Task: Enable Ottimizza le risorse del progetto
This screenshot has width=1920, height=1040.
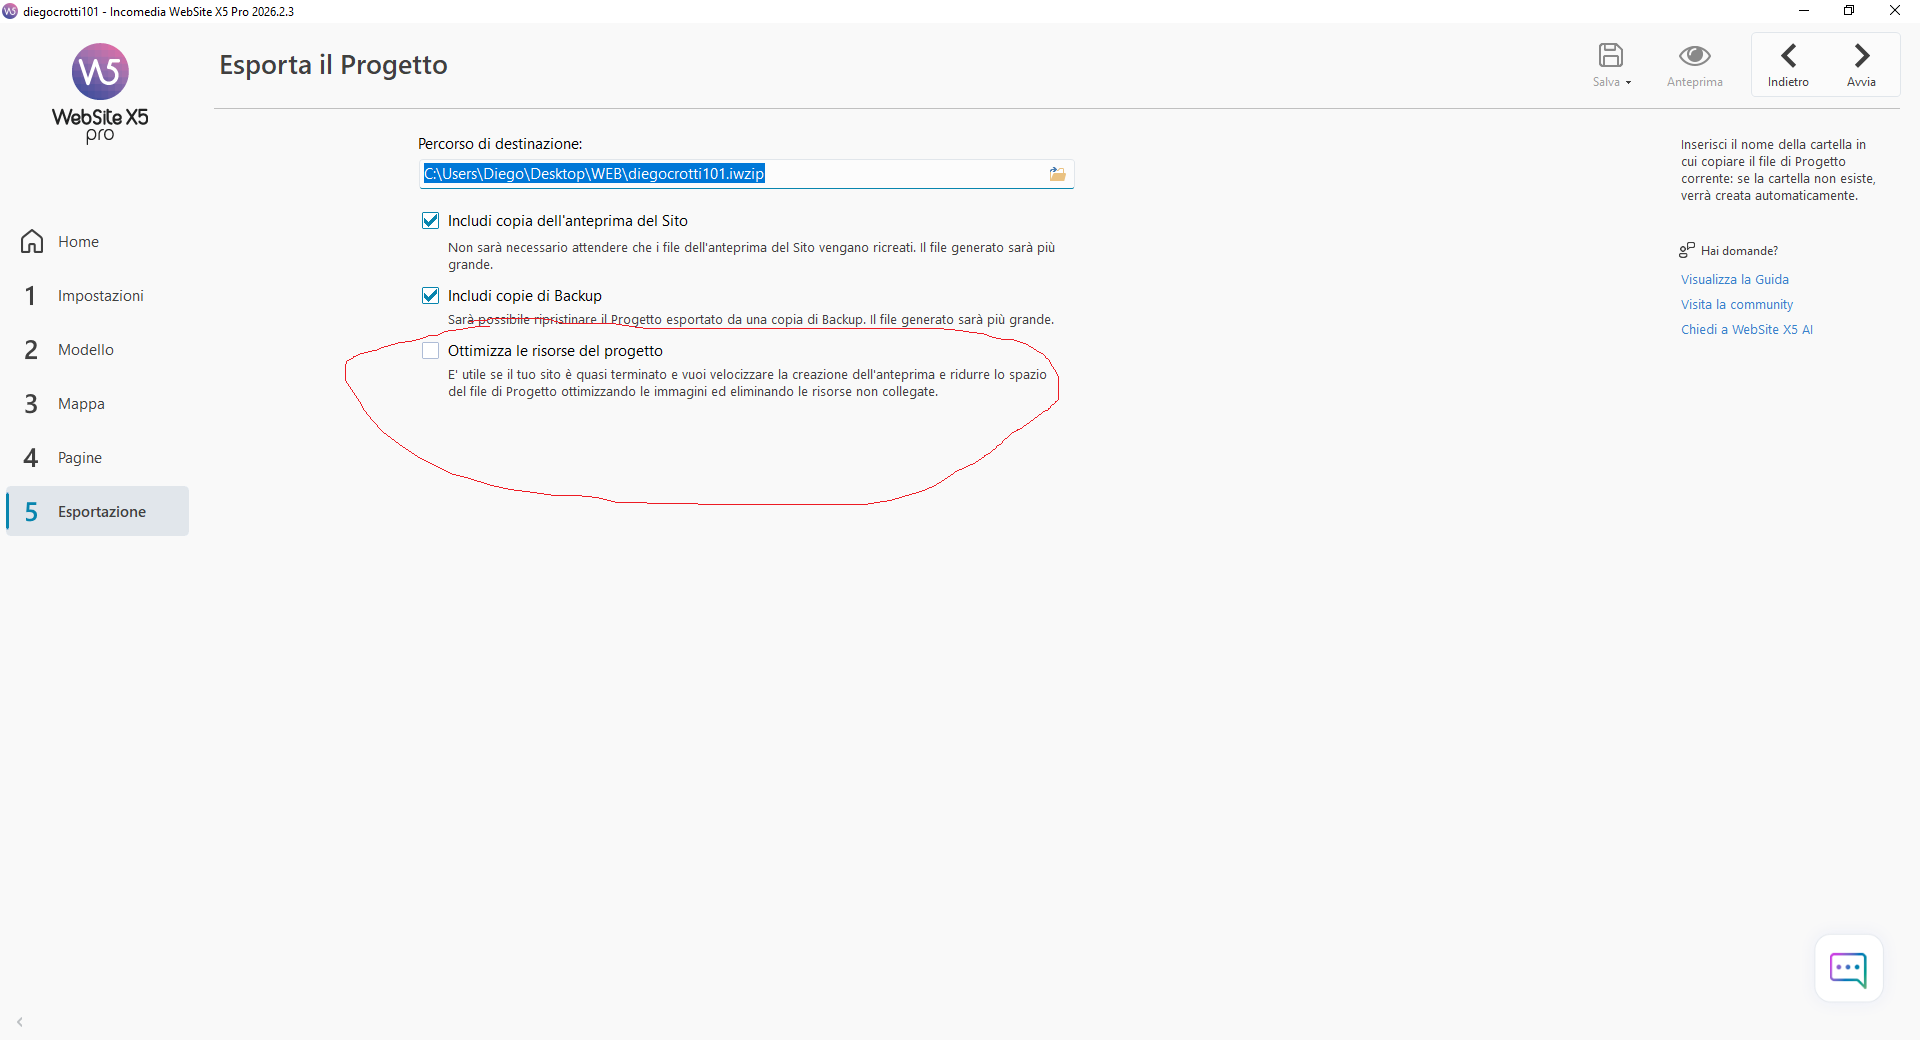Action: (431, 351)
